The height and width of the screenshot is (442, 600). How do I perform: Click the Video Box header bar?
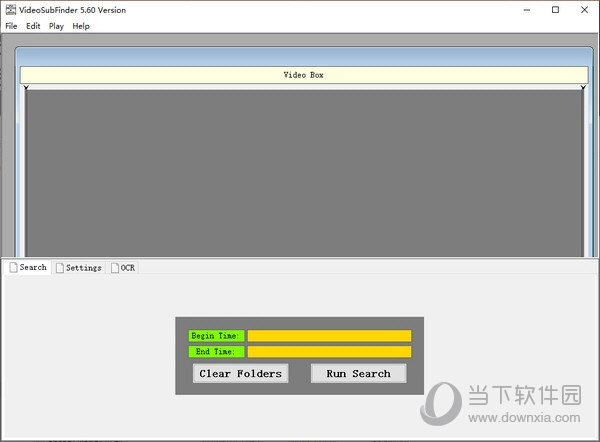[304, 75]
